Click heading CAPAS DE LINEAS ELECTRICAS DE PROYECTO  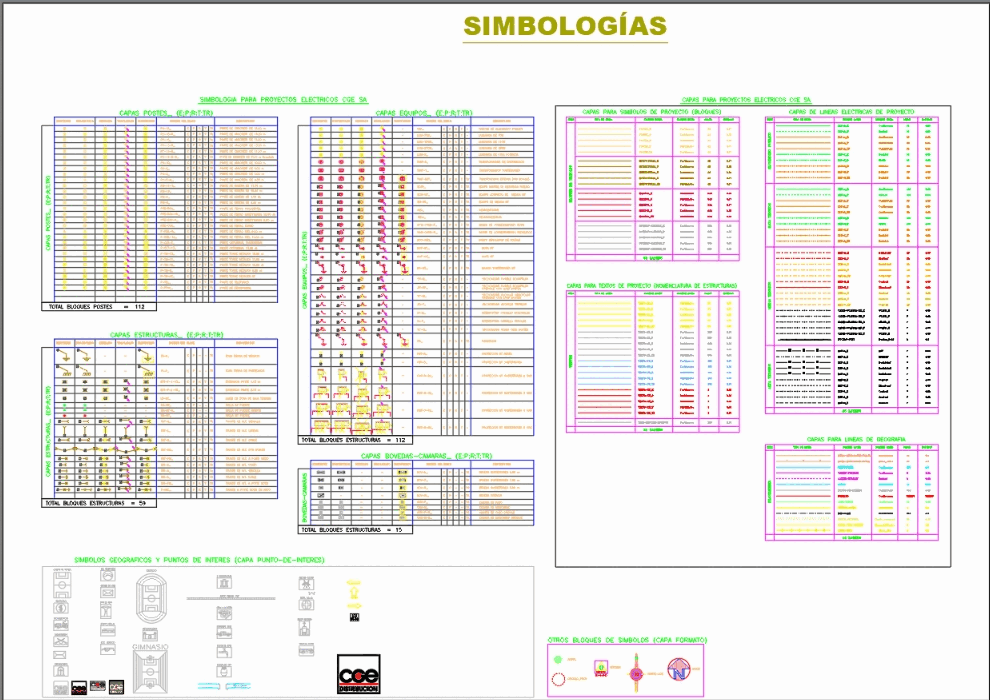click(x=851, y=112)
